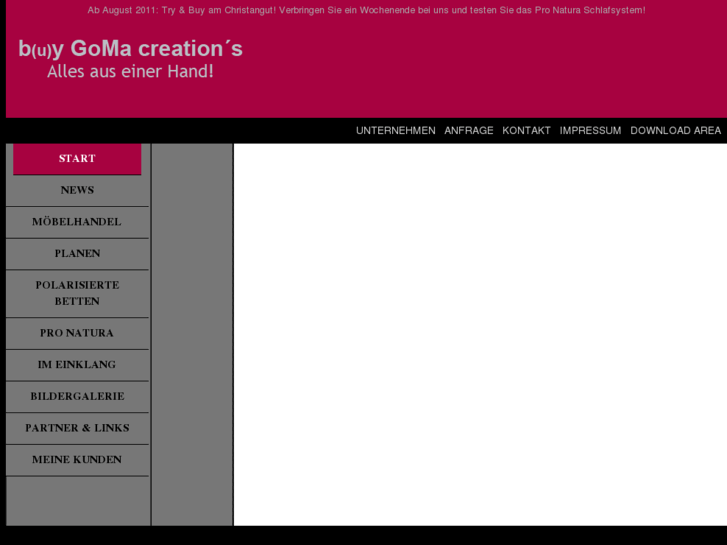The width and height of the screenshot is (727, 545).
Task: View the IMPRESSUM page
Action: coord(590,131)
